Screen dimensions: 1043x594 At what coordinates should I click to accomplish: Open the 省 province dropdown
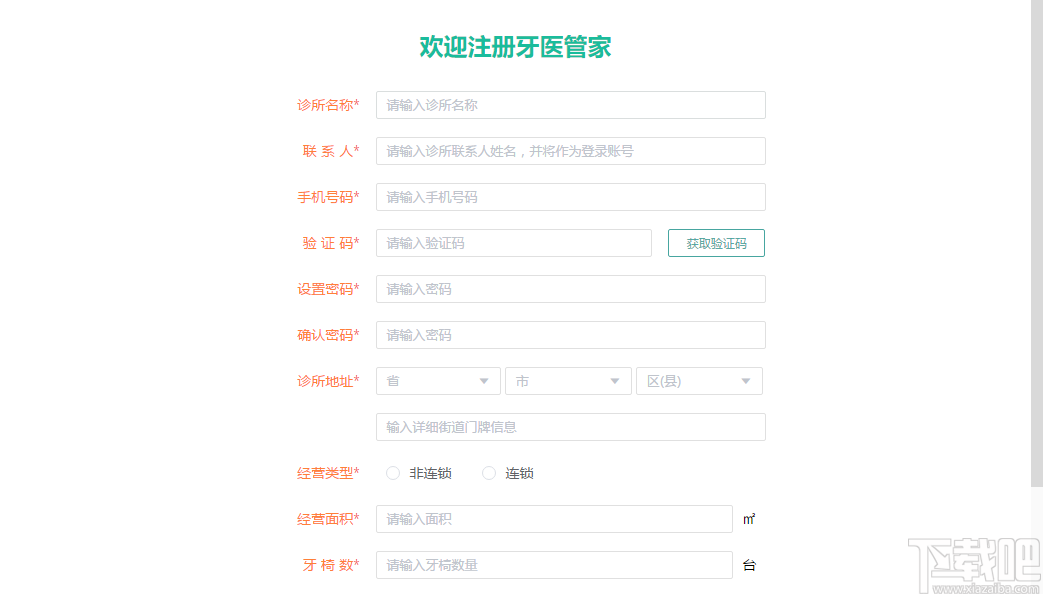(x=437, y=380)
